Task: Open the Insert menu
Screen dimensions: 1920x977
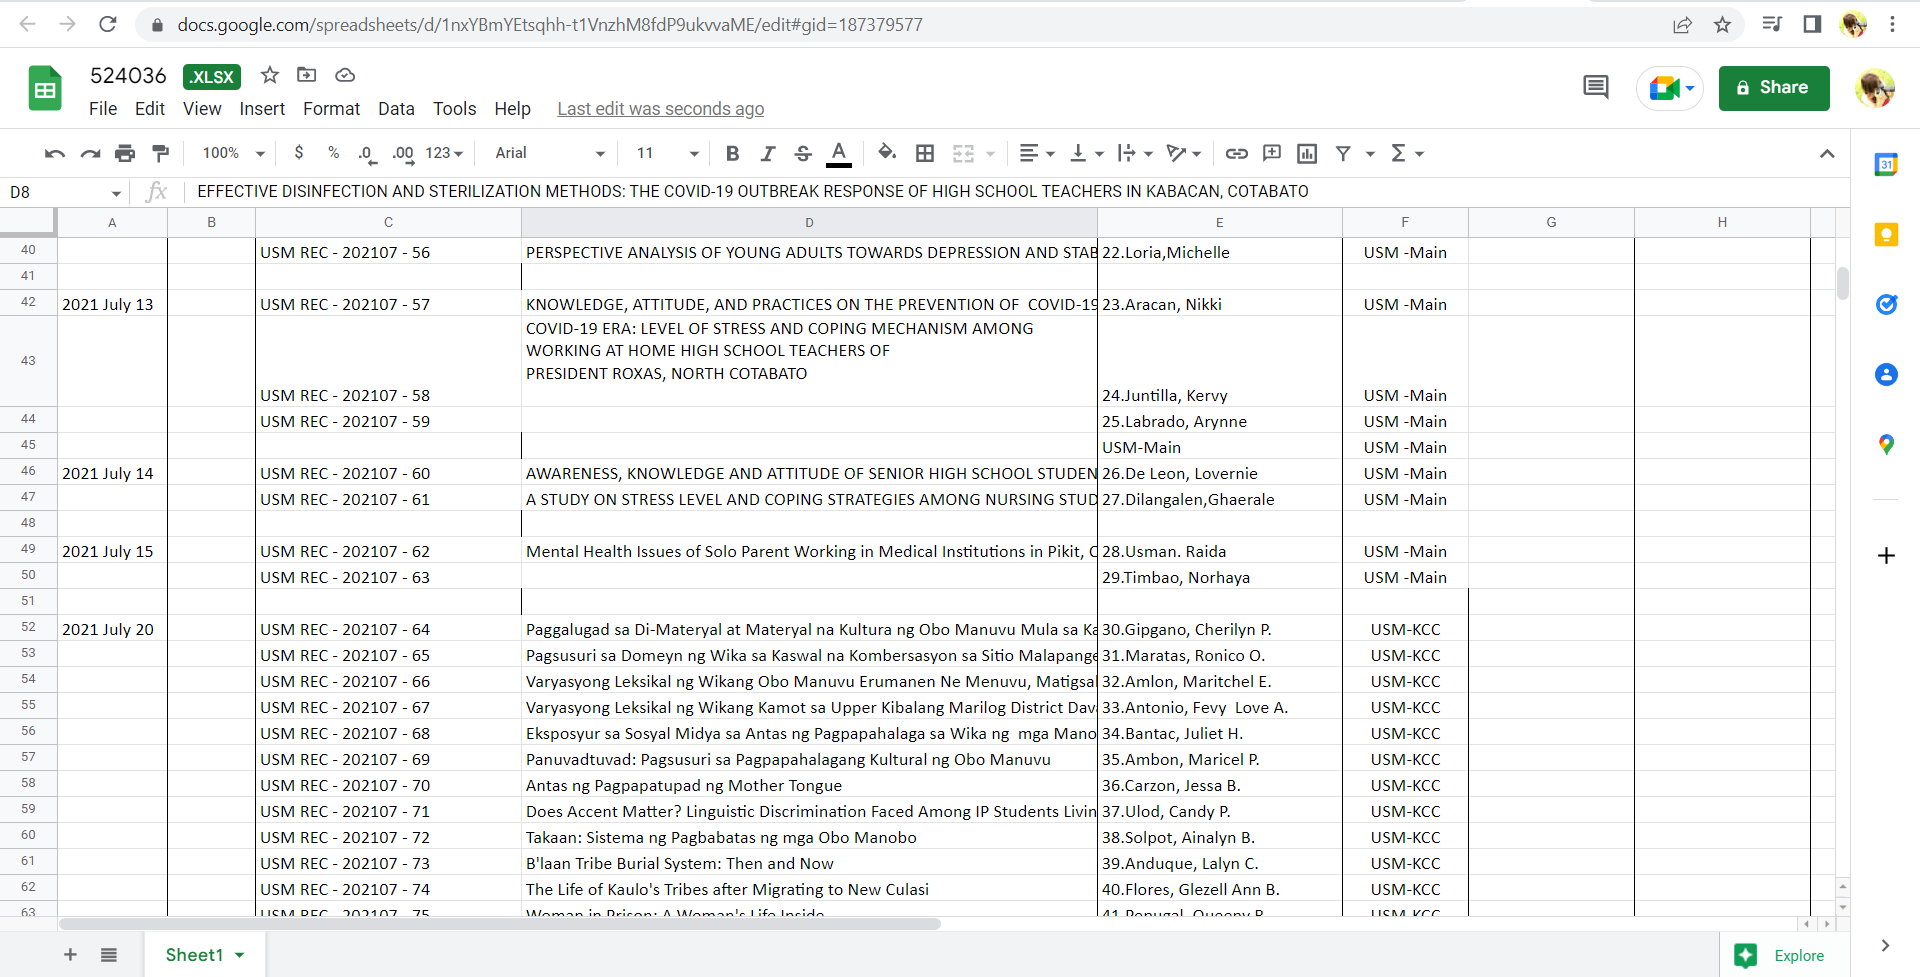Action: coord(262,109)
